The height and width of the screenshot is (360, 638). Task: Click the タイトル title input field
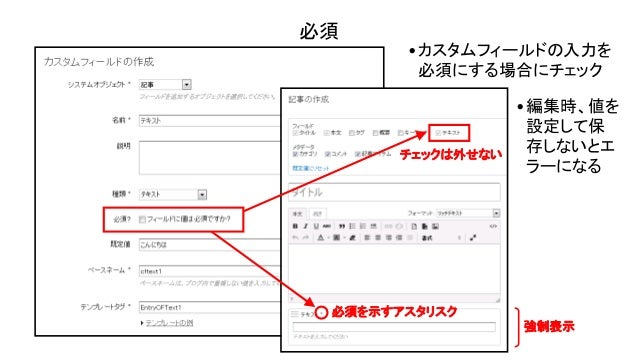coord(394,192)
